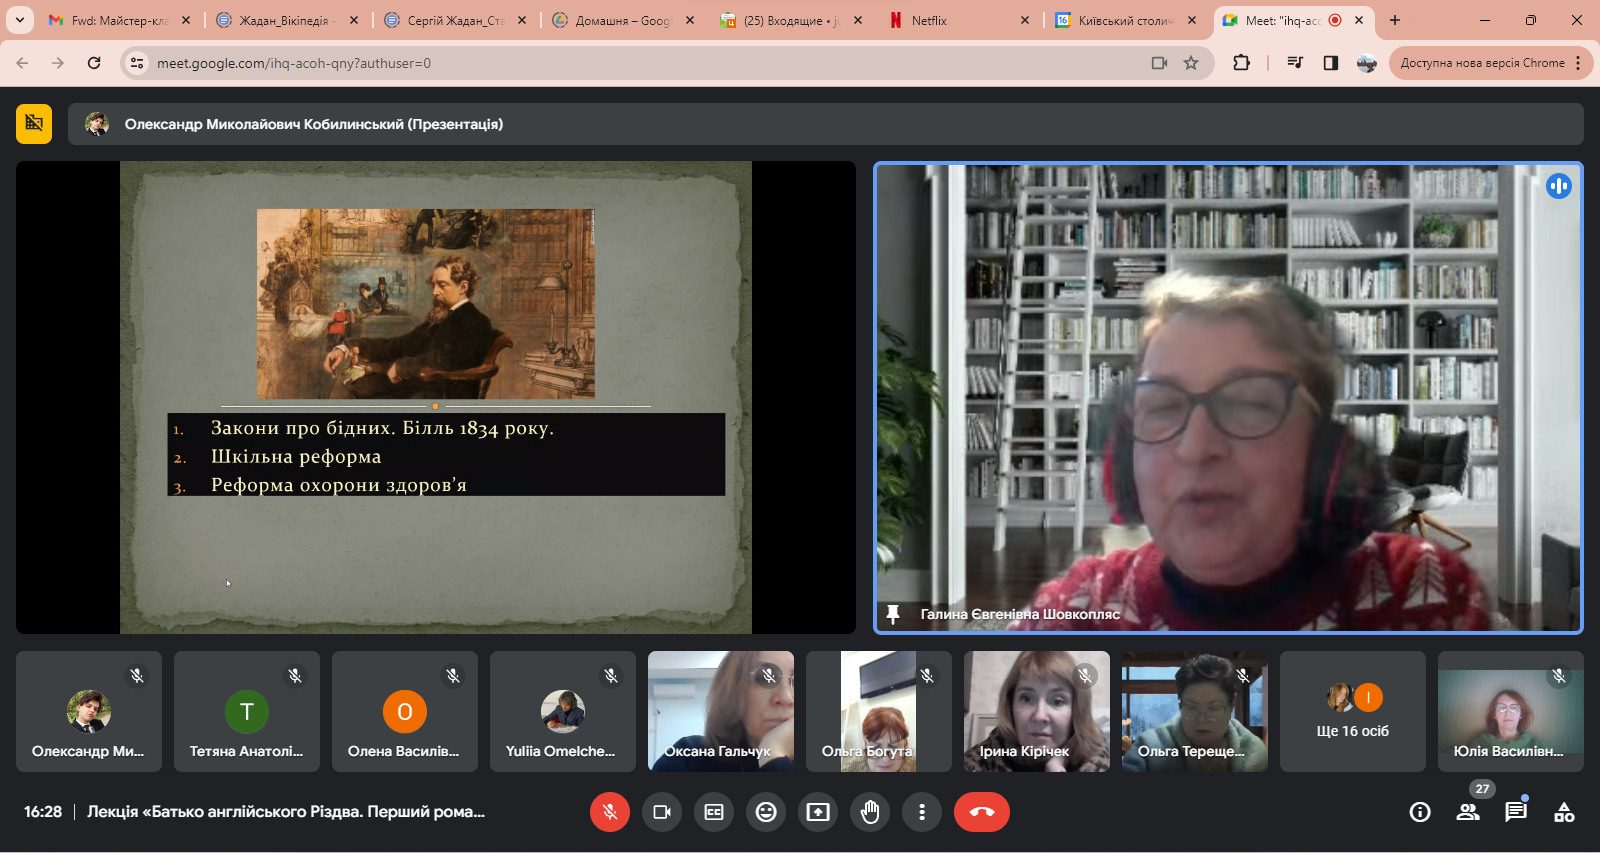Click the raise hand icon
The height and width of the screenshot is (853, 1600).
coord(870,812)
